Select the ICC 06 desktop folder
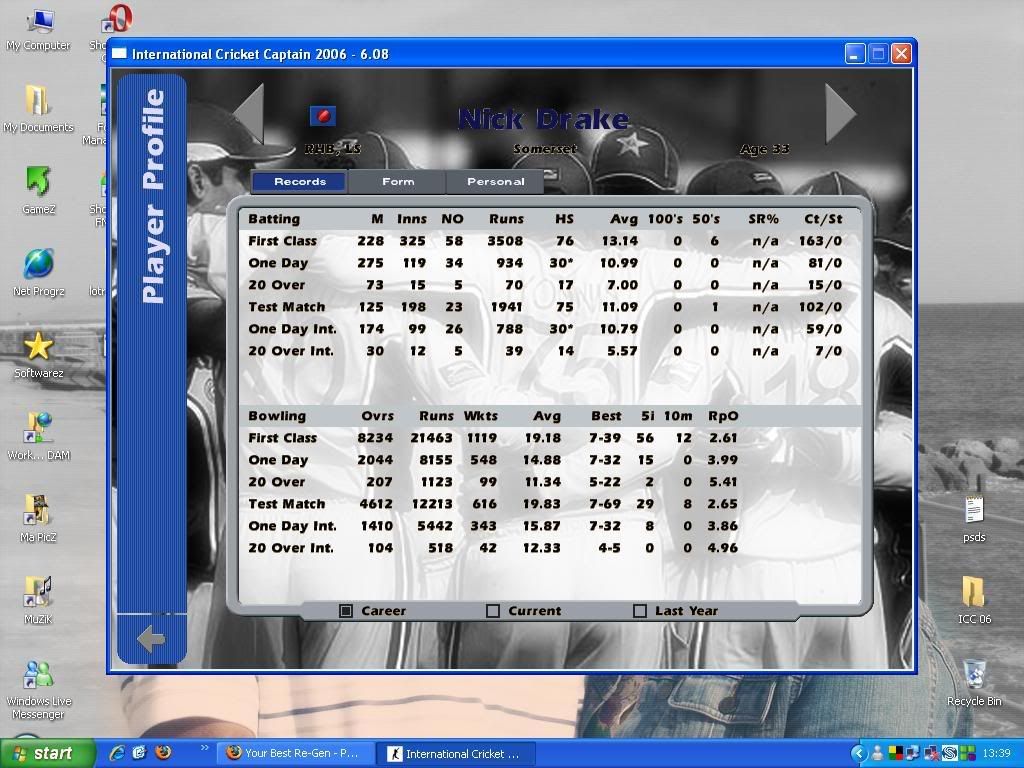 tap(974, 600)
